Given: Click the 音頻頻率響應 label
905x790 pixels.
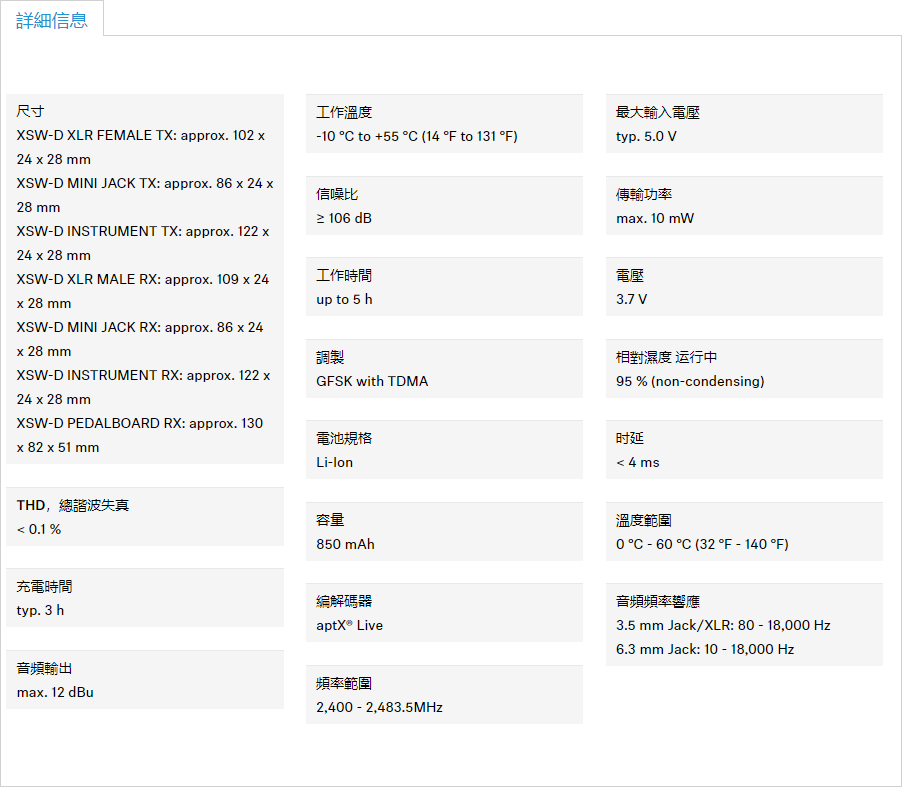Looking at the screenshot, I should pyautogui.click(x=658, y=602).
